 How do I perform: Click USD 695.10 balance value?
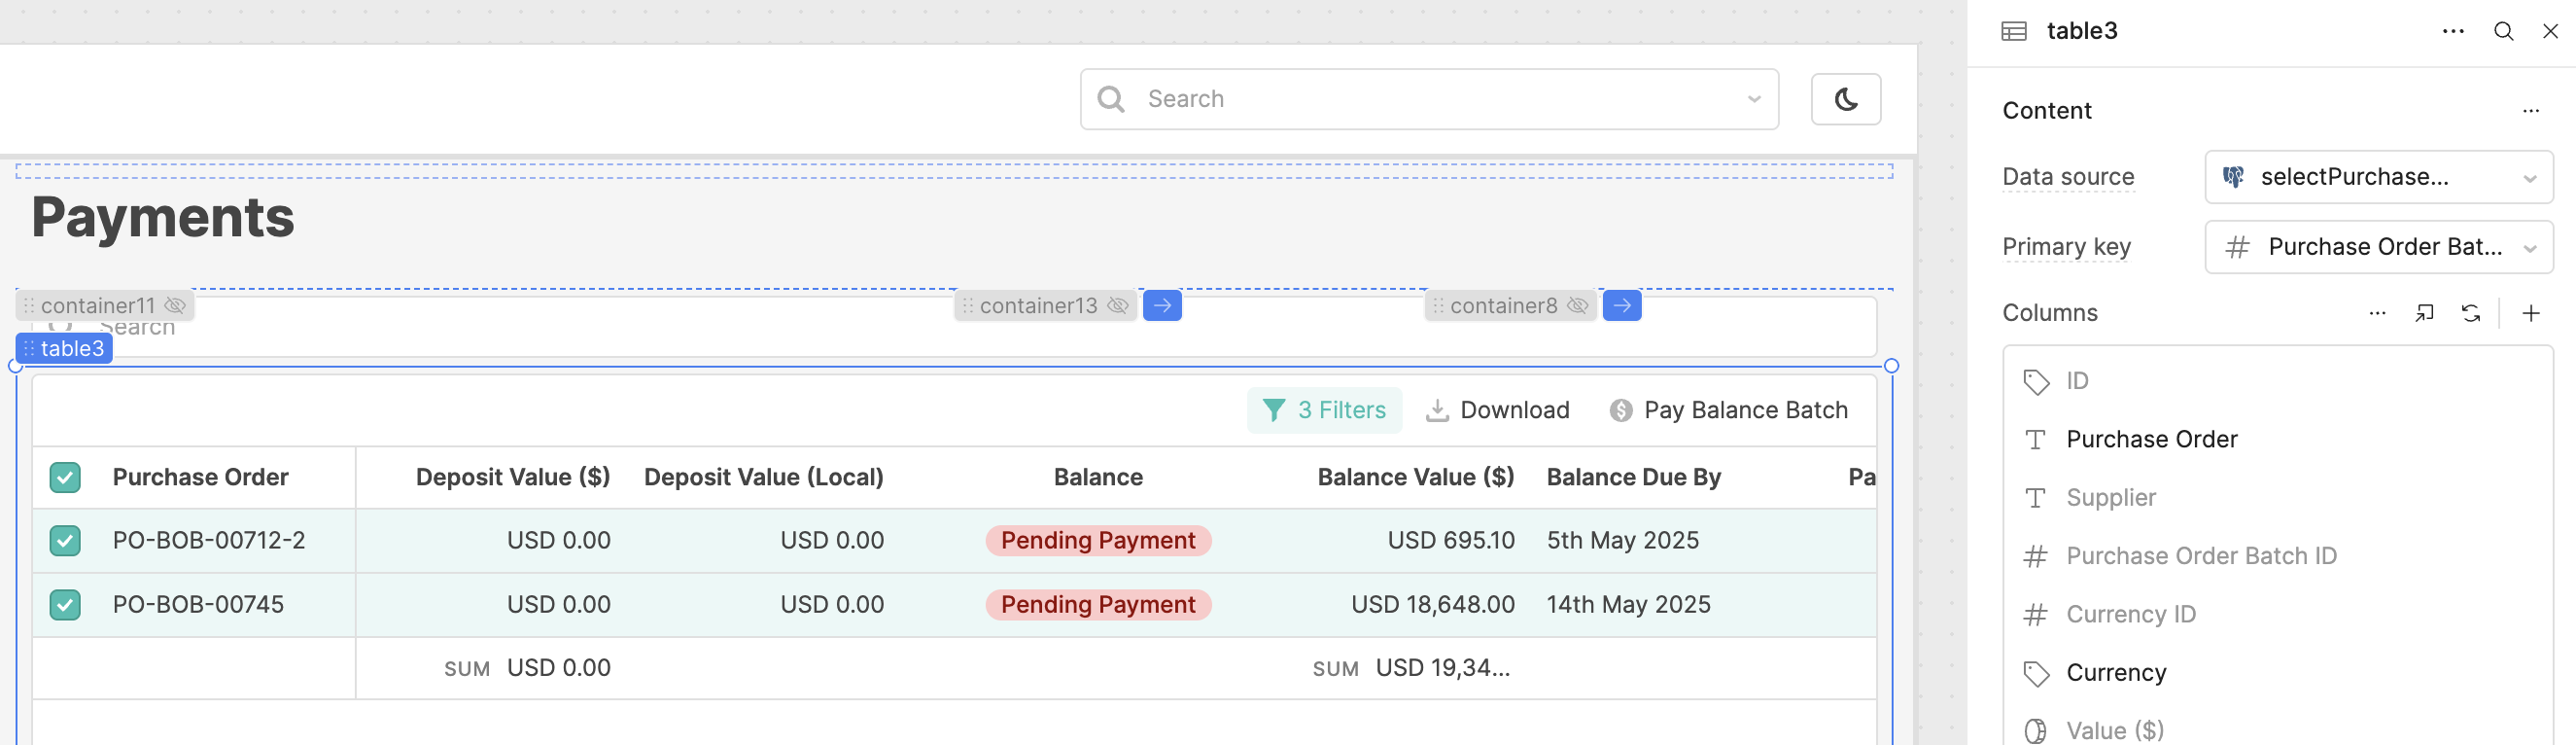[x=1450, y=541]
